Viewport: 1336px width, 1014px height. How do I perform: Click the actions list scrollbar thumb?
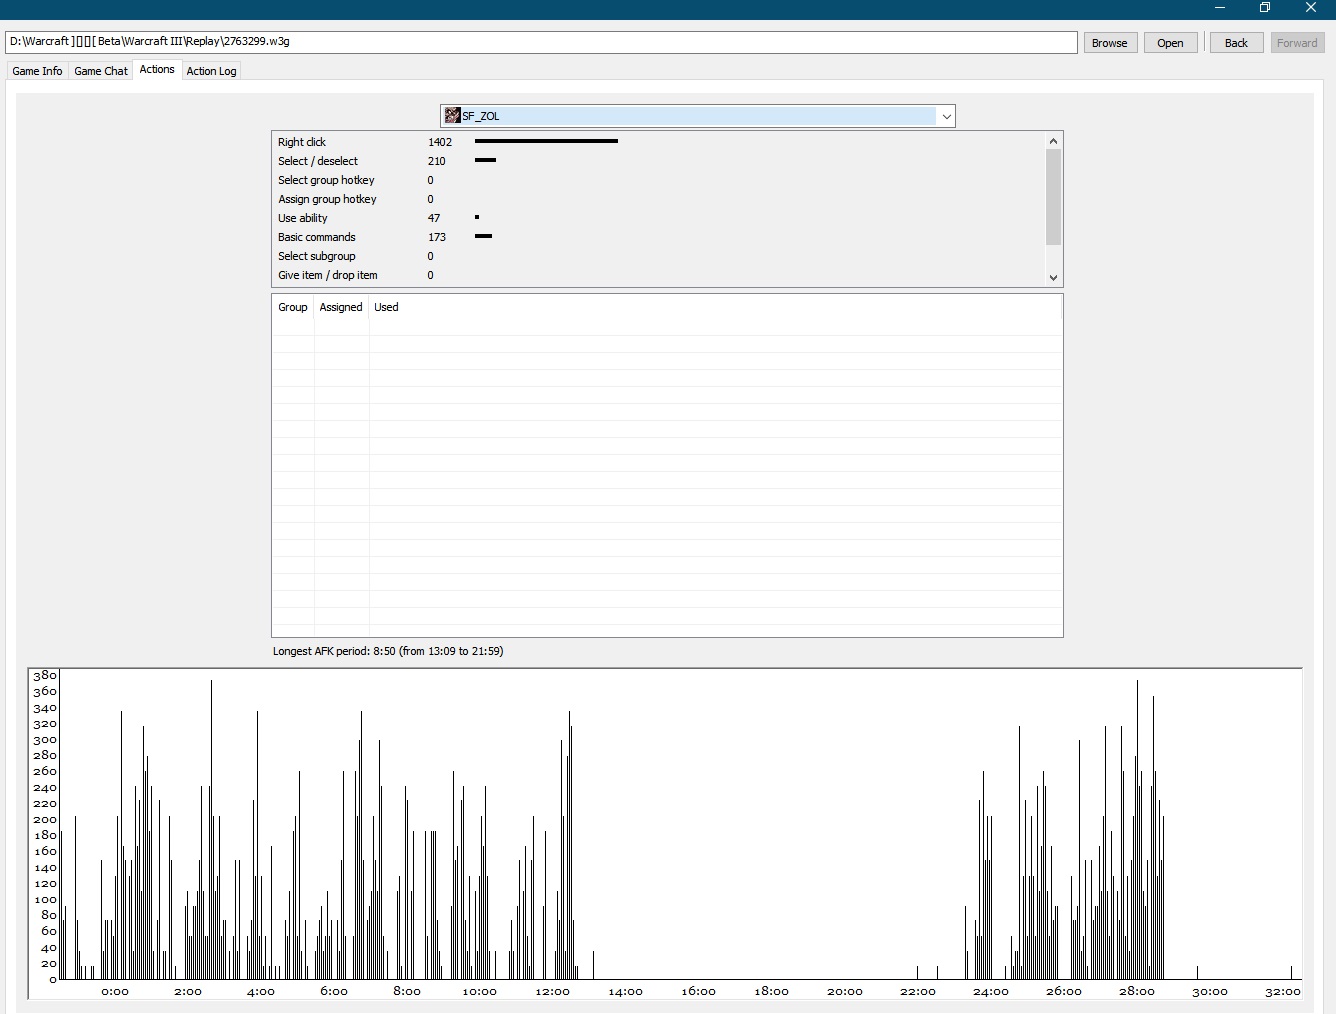point(1053,197)
